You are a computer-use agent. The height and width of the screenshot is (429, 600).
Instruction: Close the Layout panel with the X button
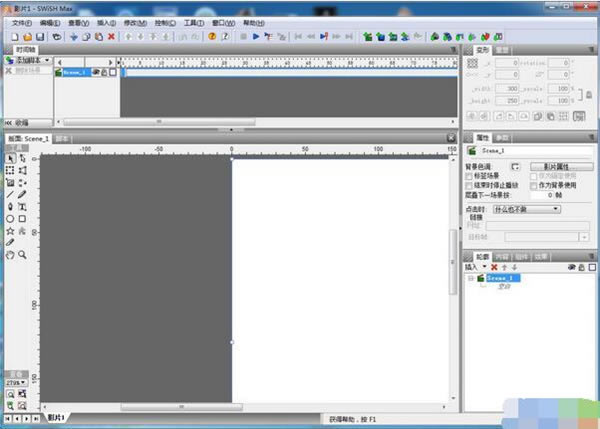pos(451,138)
